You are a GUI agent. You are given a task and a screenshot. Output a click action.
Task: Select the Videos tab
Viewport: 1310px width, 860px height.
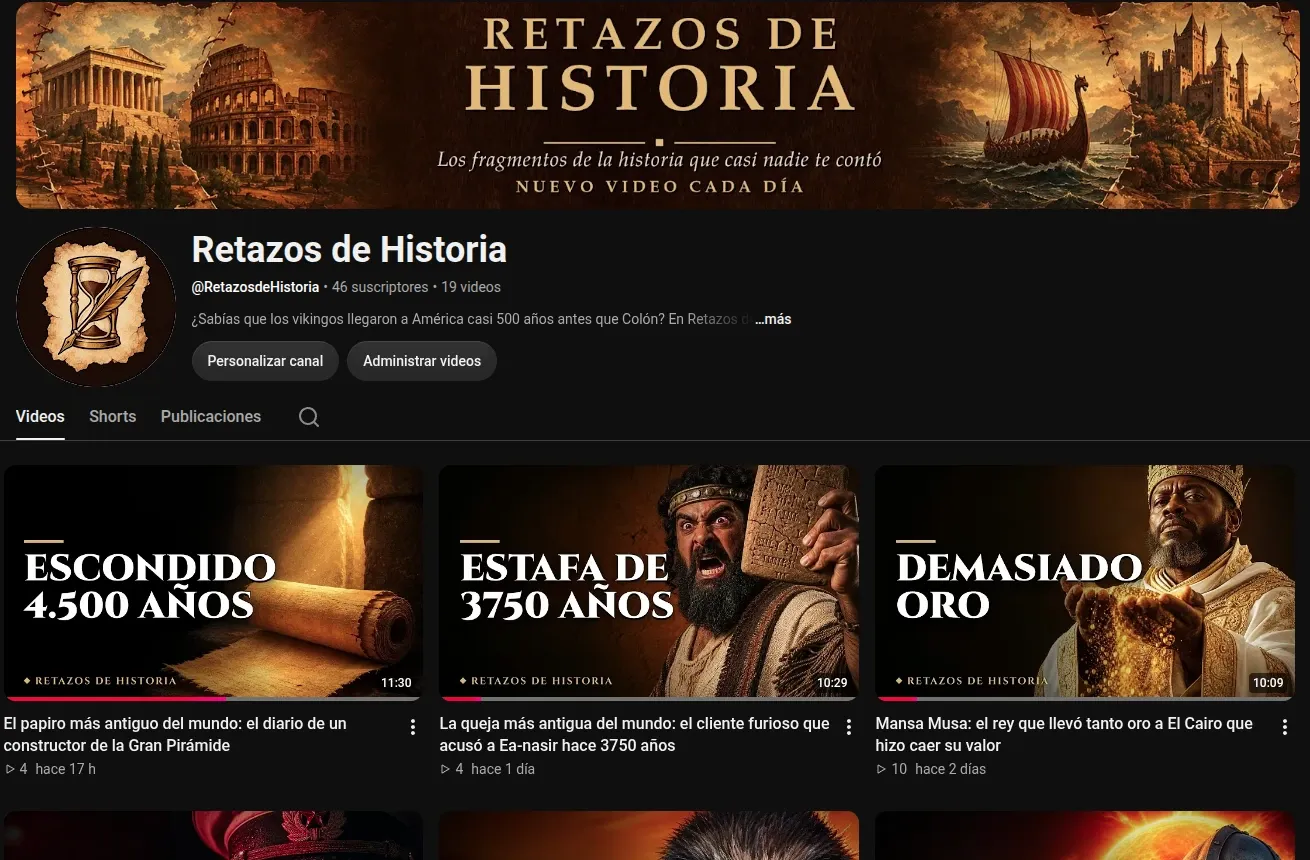40,416
